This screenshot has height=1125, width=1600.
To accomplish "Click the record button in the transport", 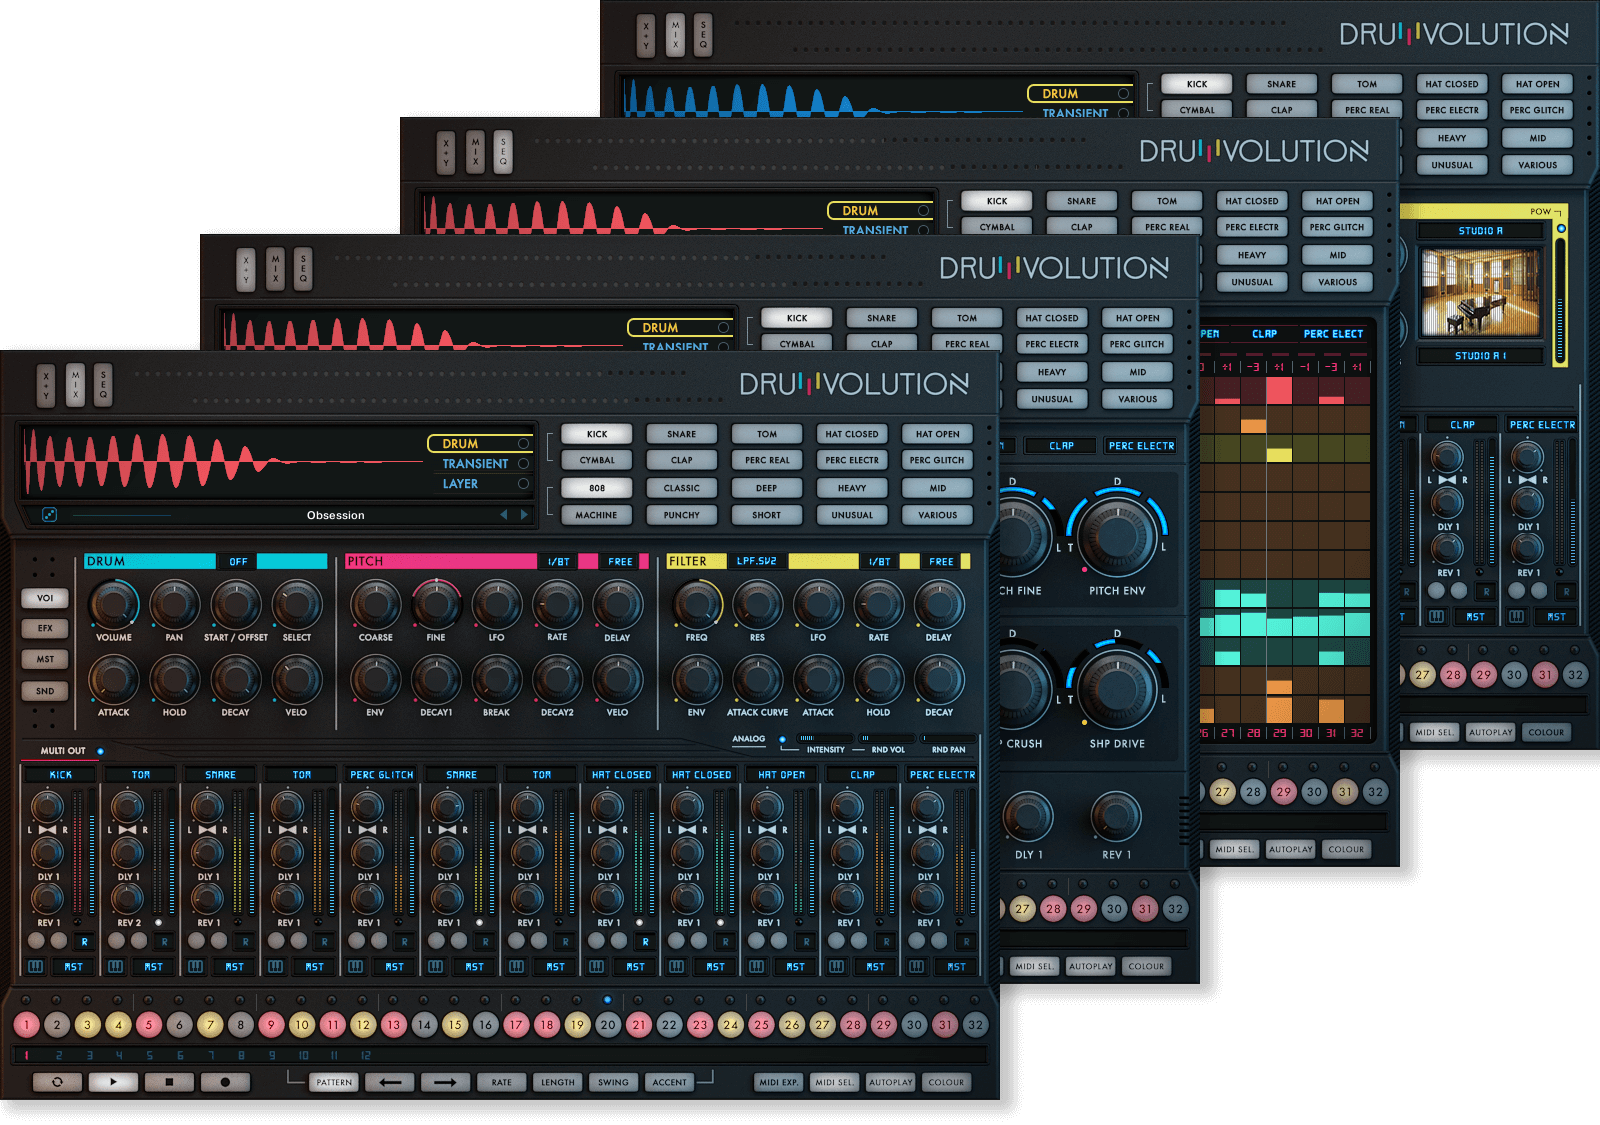I will click(225, 1082).
